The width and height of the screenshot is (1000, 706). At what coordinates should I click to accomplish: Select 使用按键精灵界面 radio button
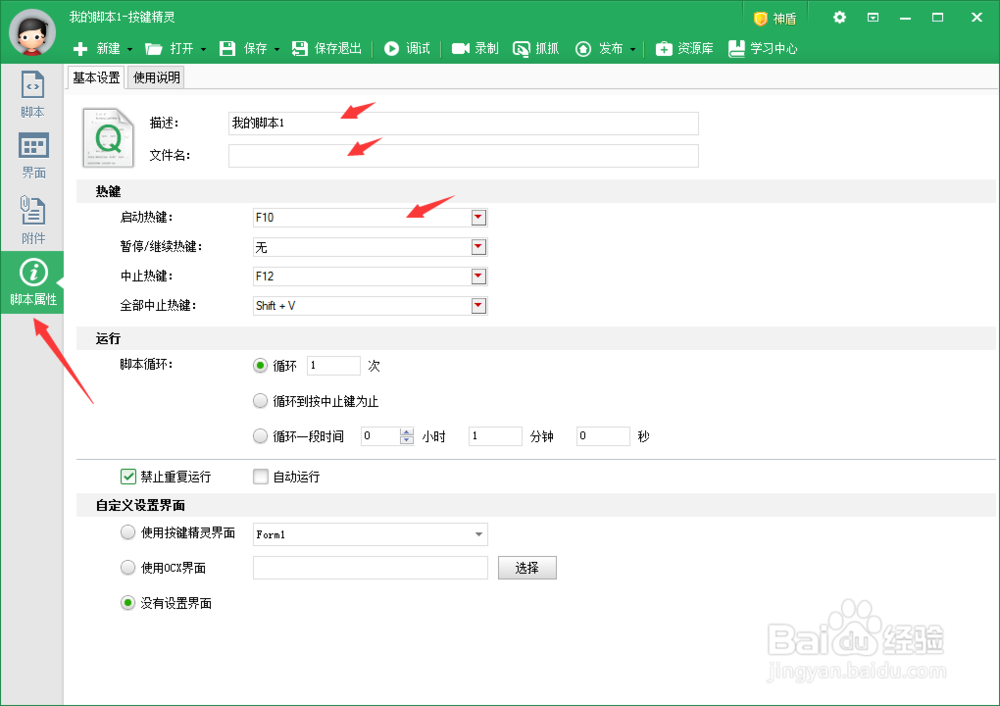tap(128, 533)
